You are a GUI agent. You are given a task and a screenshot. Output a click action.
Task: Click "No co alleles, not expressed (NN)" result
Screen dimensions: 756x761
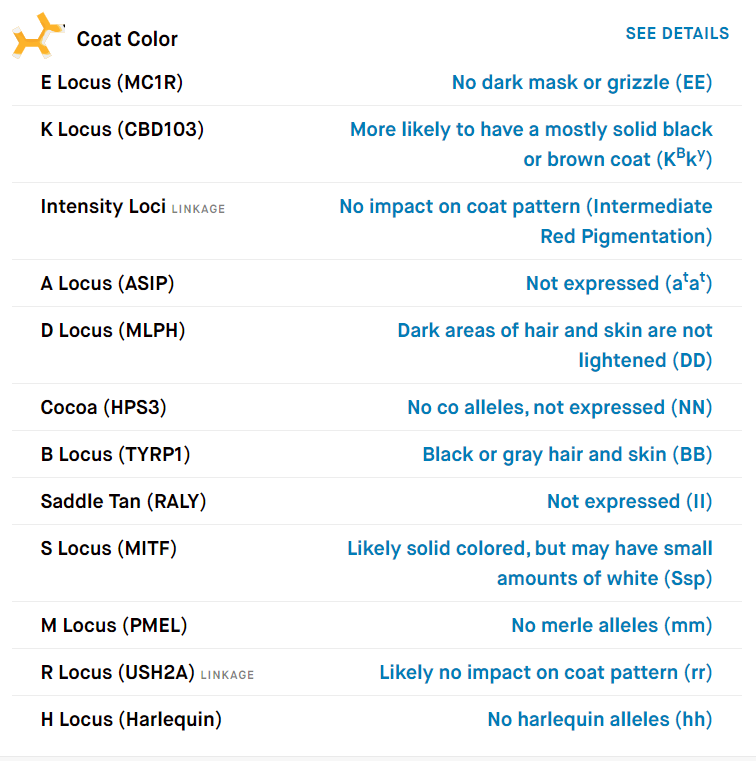(x=559, y=407)
